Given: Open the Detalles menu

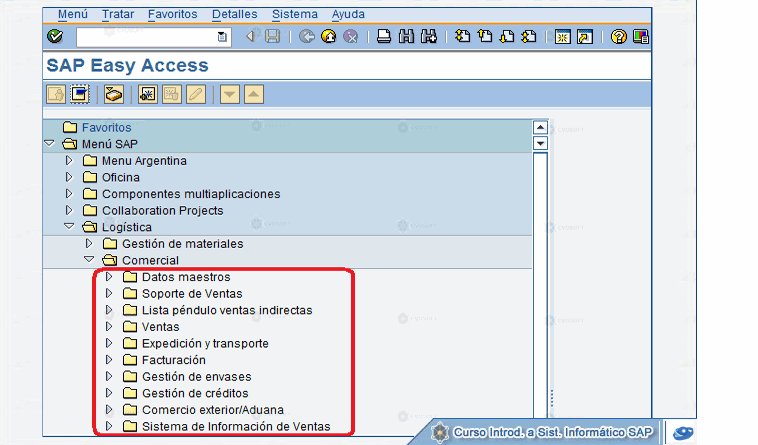Looking at the screenshot, I should coord(234,14).
